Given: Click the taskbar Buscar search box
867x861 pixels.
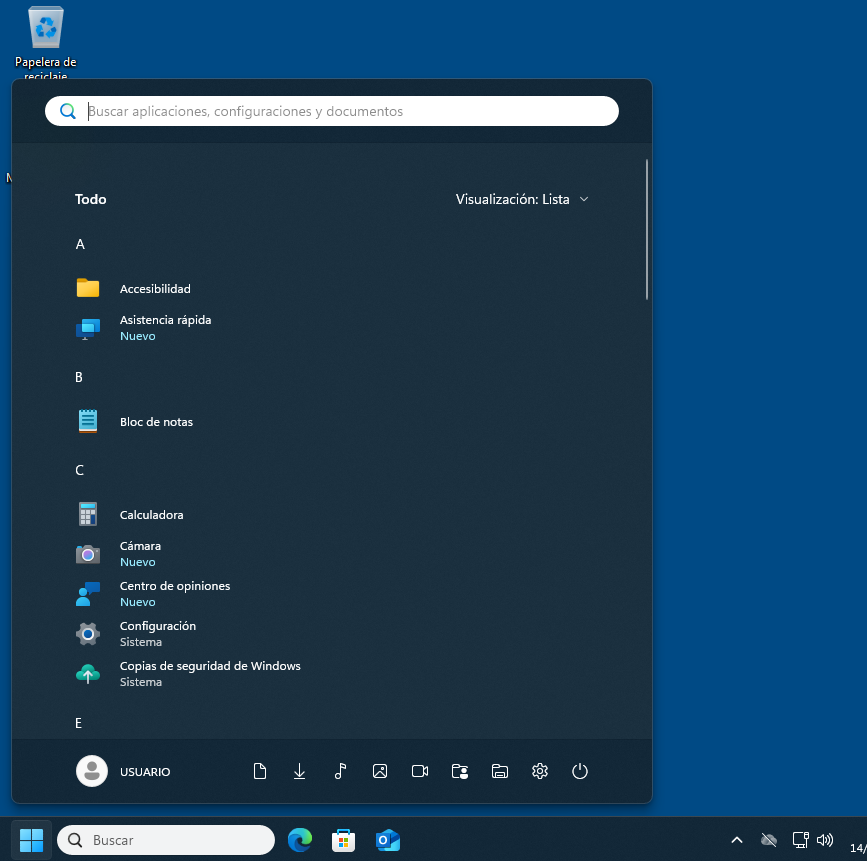Looking at the screenshot, I should pos(166,840).
